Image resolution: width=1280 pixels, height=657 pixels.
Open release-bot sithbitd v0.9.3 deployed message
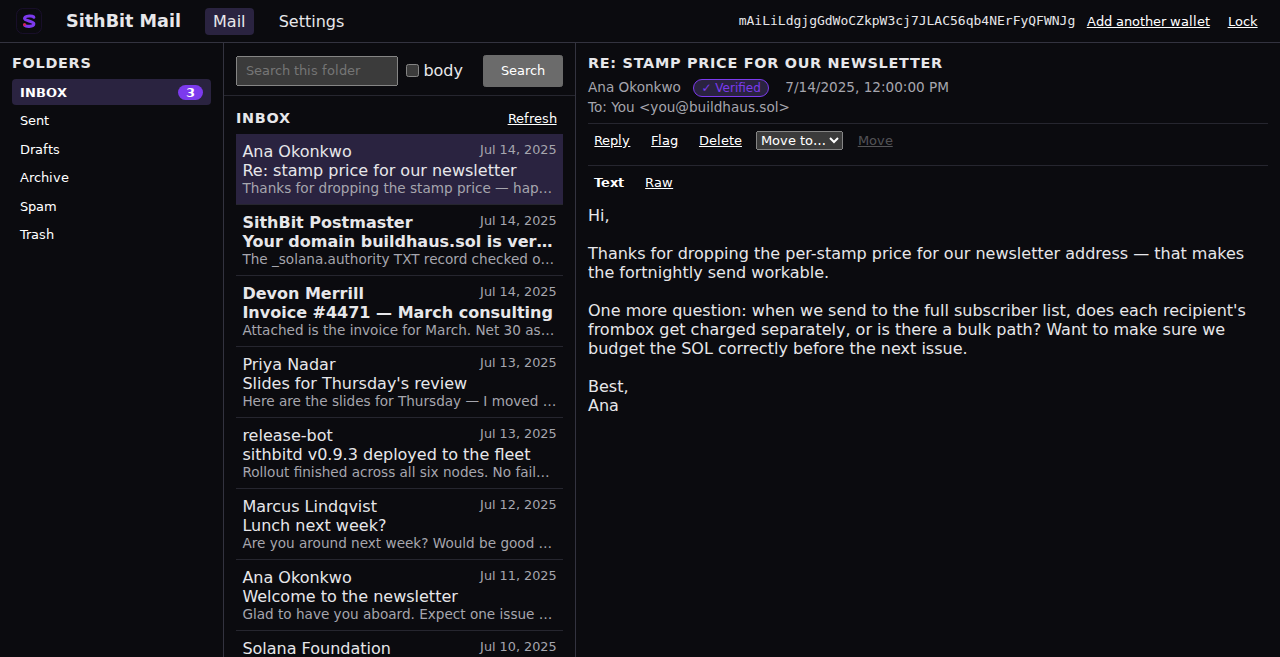pyautogui.click(x=399, y=453)
